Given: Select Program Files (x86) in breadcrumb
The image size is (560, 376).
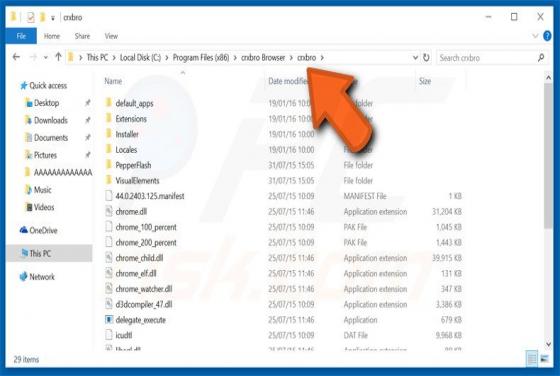Looking at the screenshot, I should (x=201, y=57).
